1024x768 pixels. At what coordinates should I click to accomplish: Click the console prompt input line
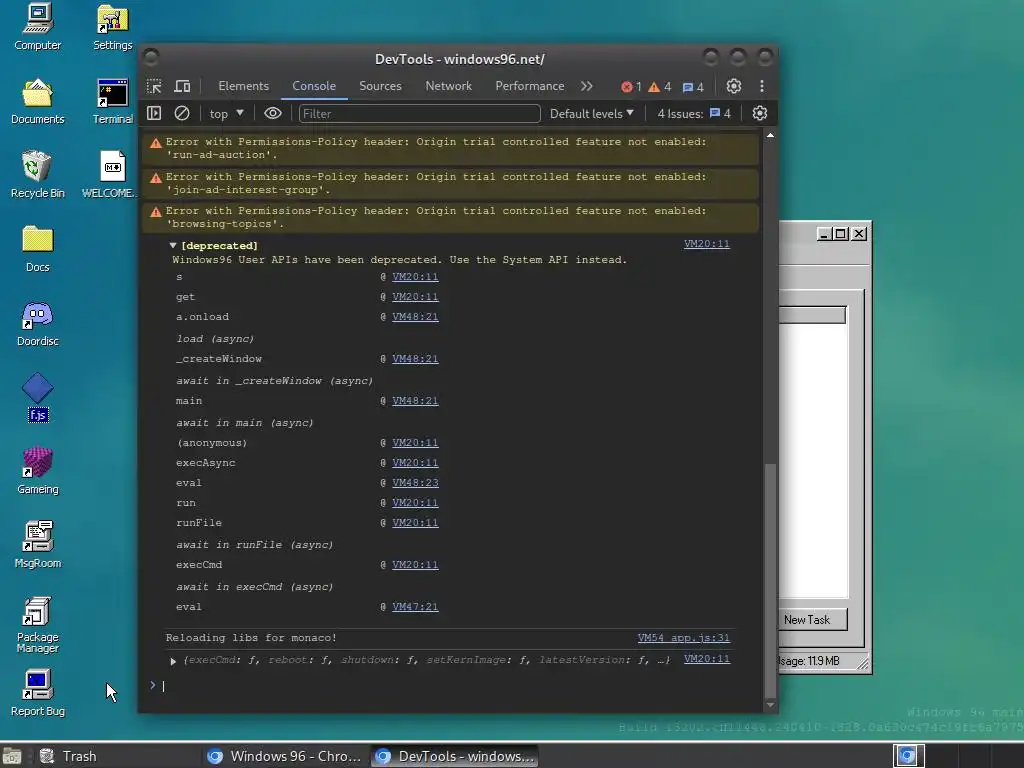click(x=457, y=686)
